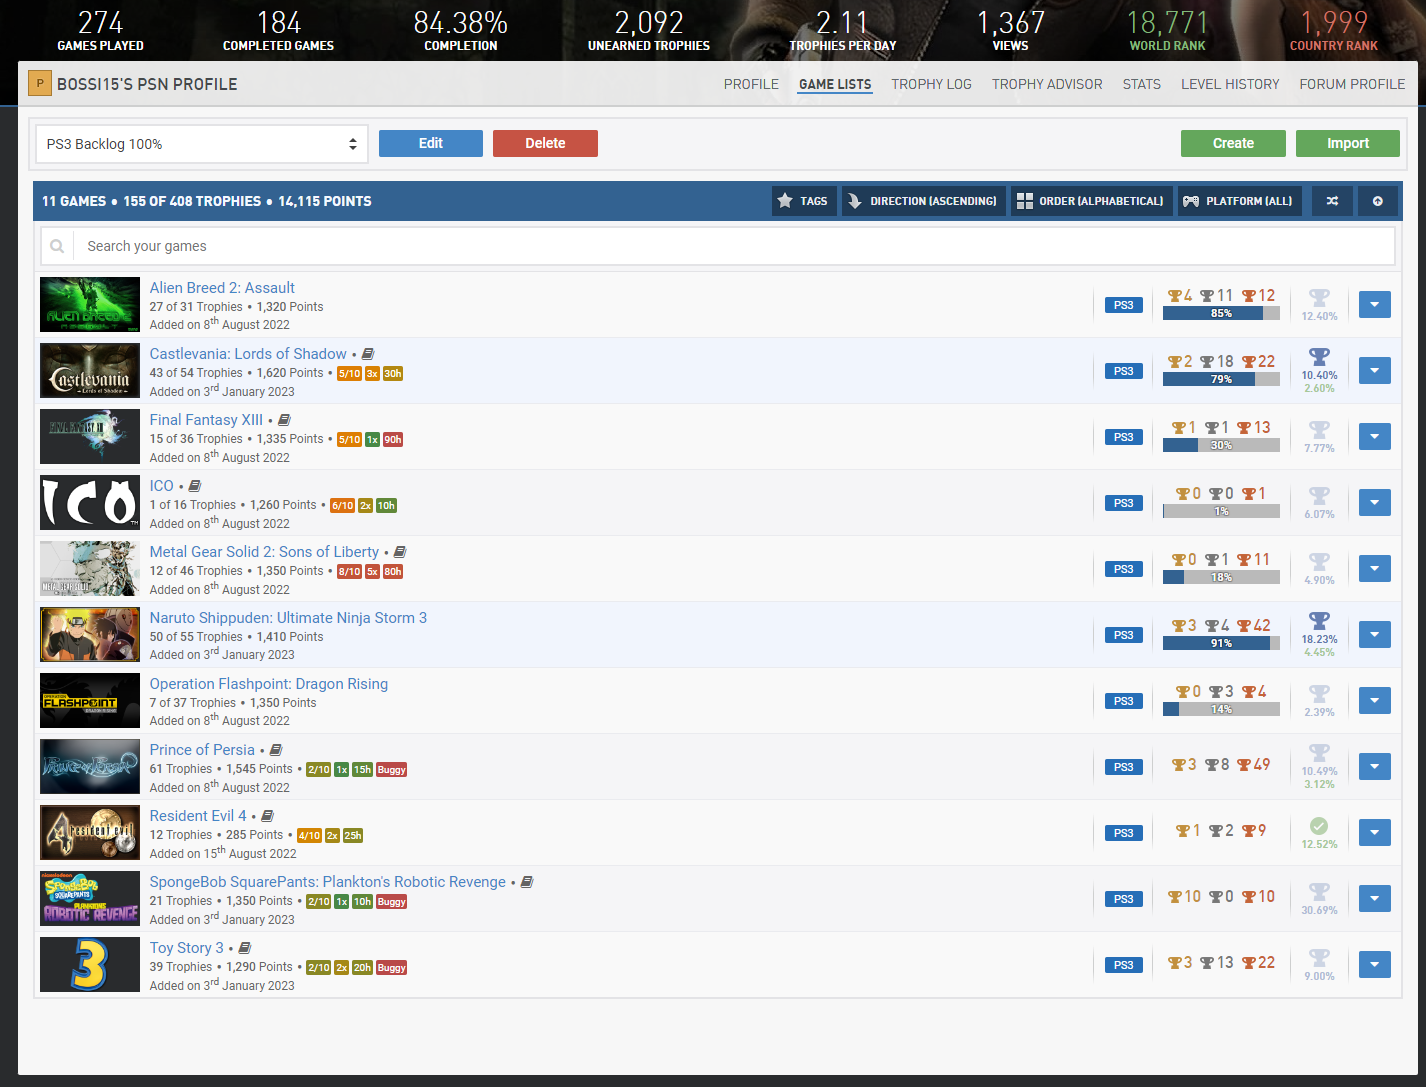Open the PS3 Backlog 100% list selector
1426x1087 pixels.
[x=201, y=144]
